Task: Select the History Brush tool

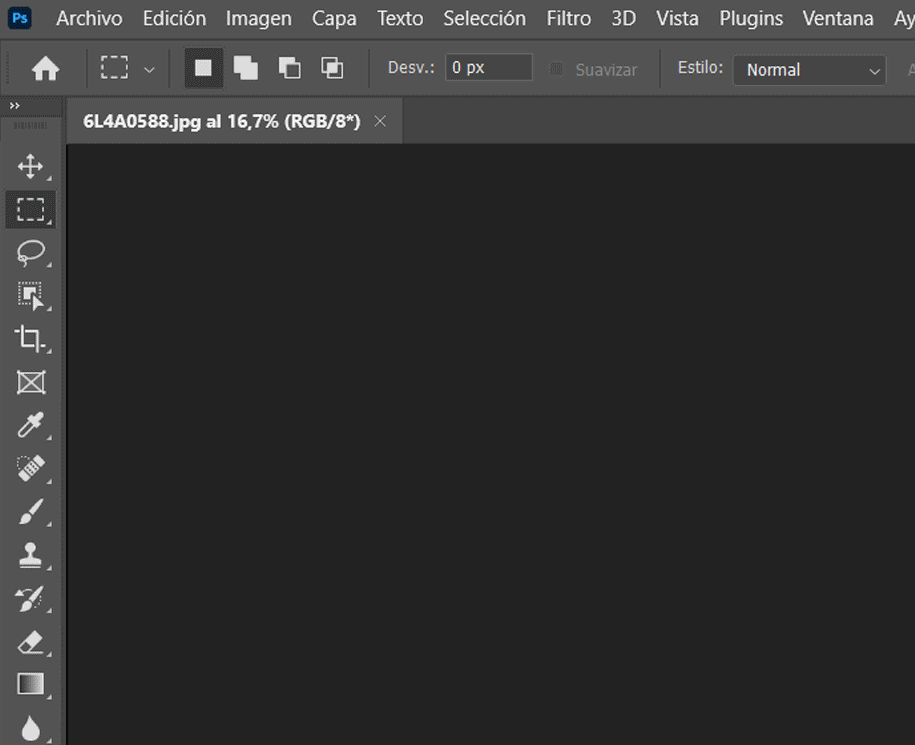Action: click(x=30, y=599)
